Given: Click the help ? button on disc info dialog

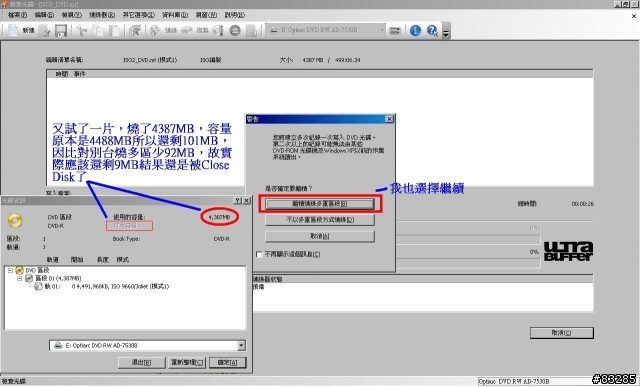Looking at the screenshot, I should click(238, 200).
